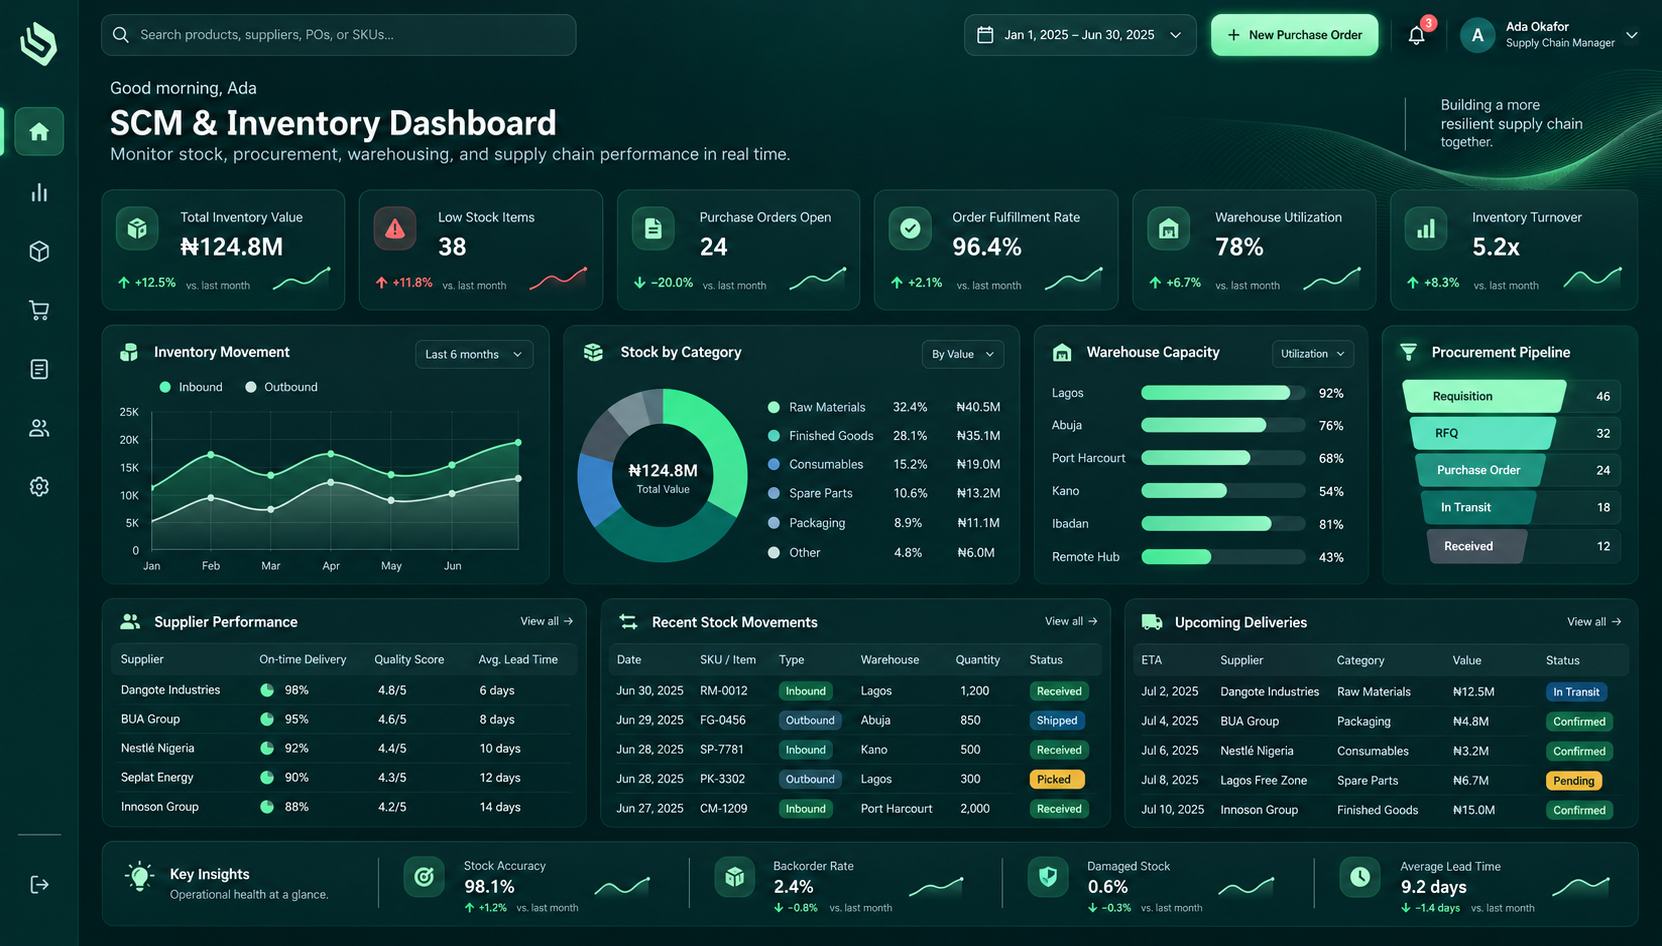Click the Procurement Pipeline funnel icon
The image size is (1662, 946).
pyautogui.click(x=1409, y=352)
